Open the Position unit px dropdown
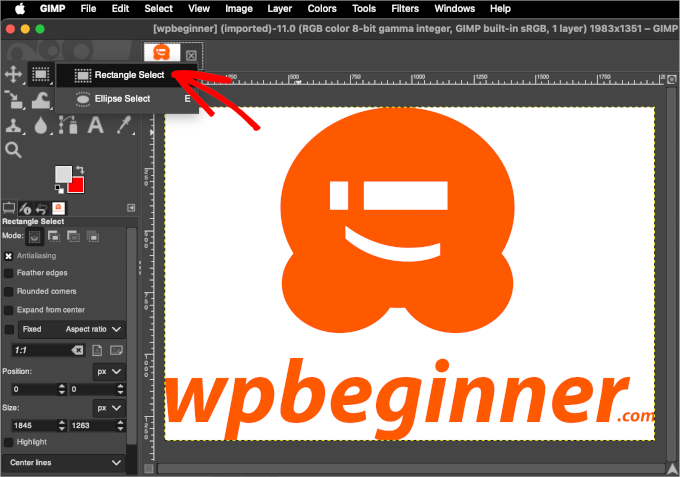The width and height of the screenshot is (680, 477). pyautogui.click(x=108, y=371)
